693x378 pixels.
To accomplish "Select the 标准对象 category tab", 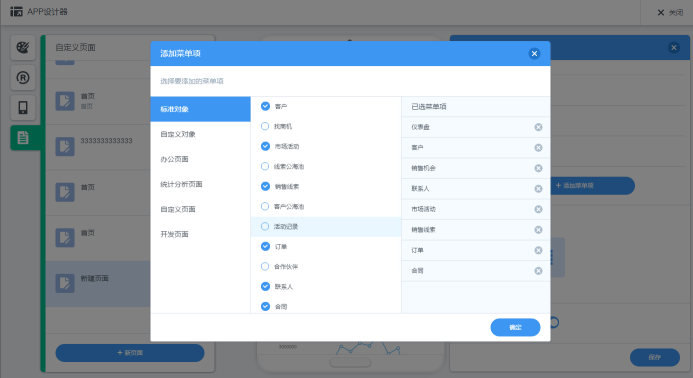I will coord(200,109).
